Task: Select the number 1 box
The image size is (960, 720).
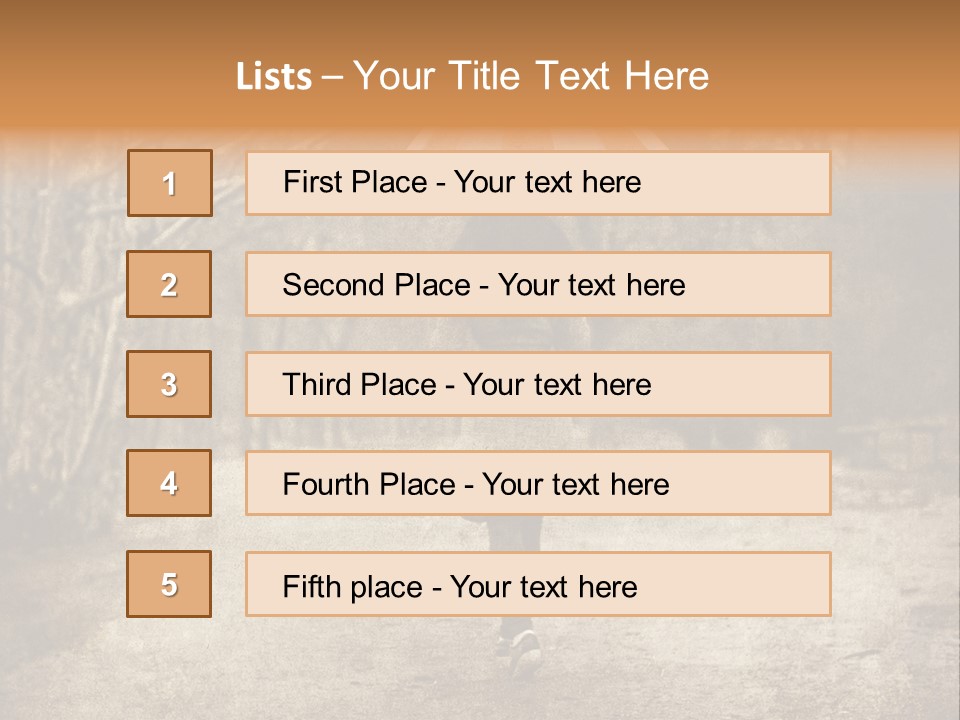Action: 170,183
